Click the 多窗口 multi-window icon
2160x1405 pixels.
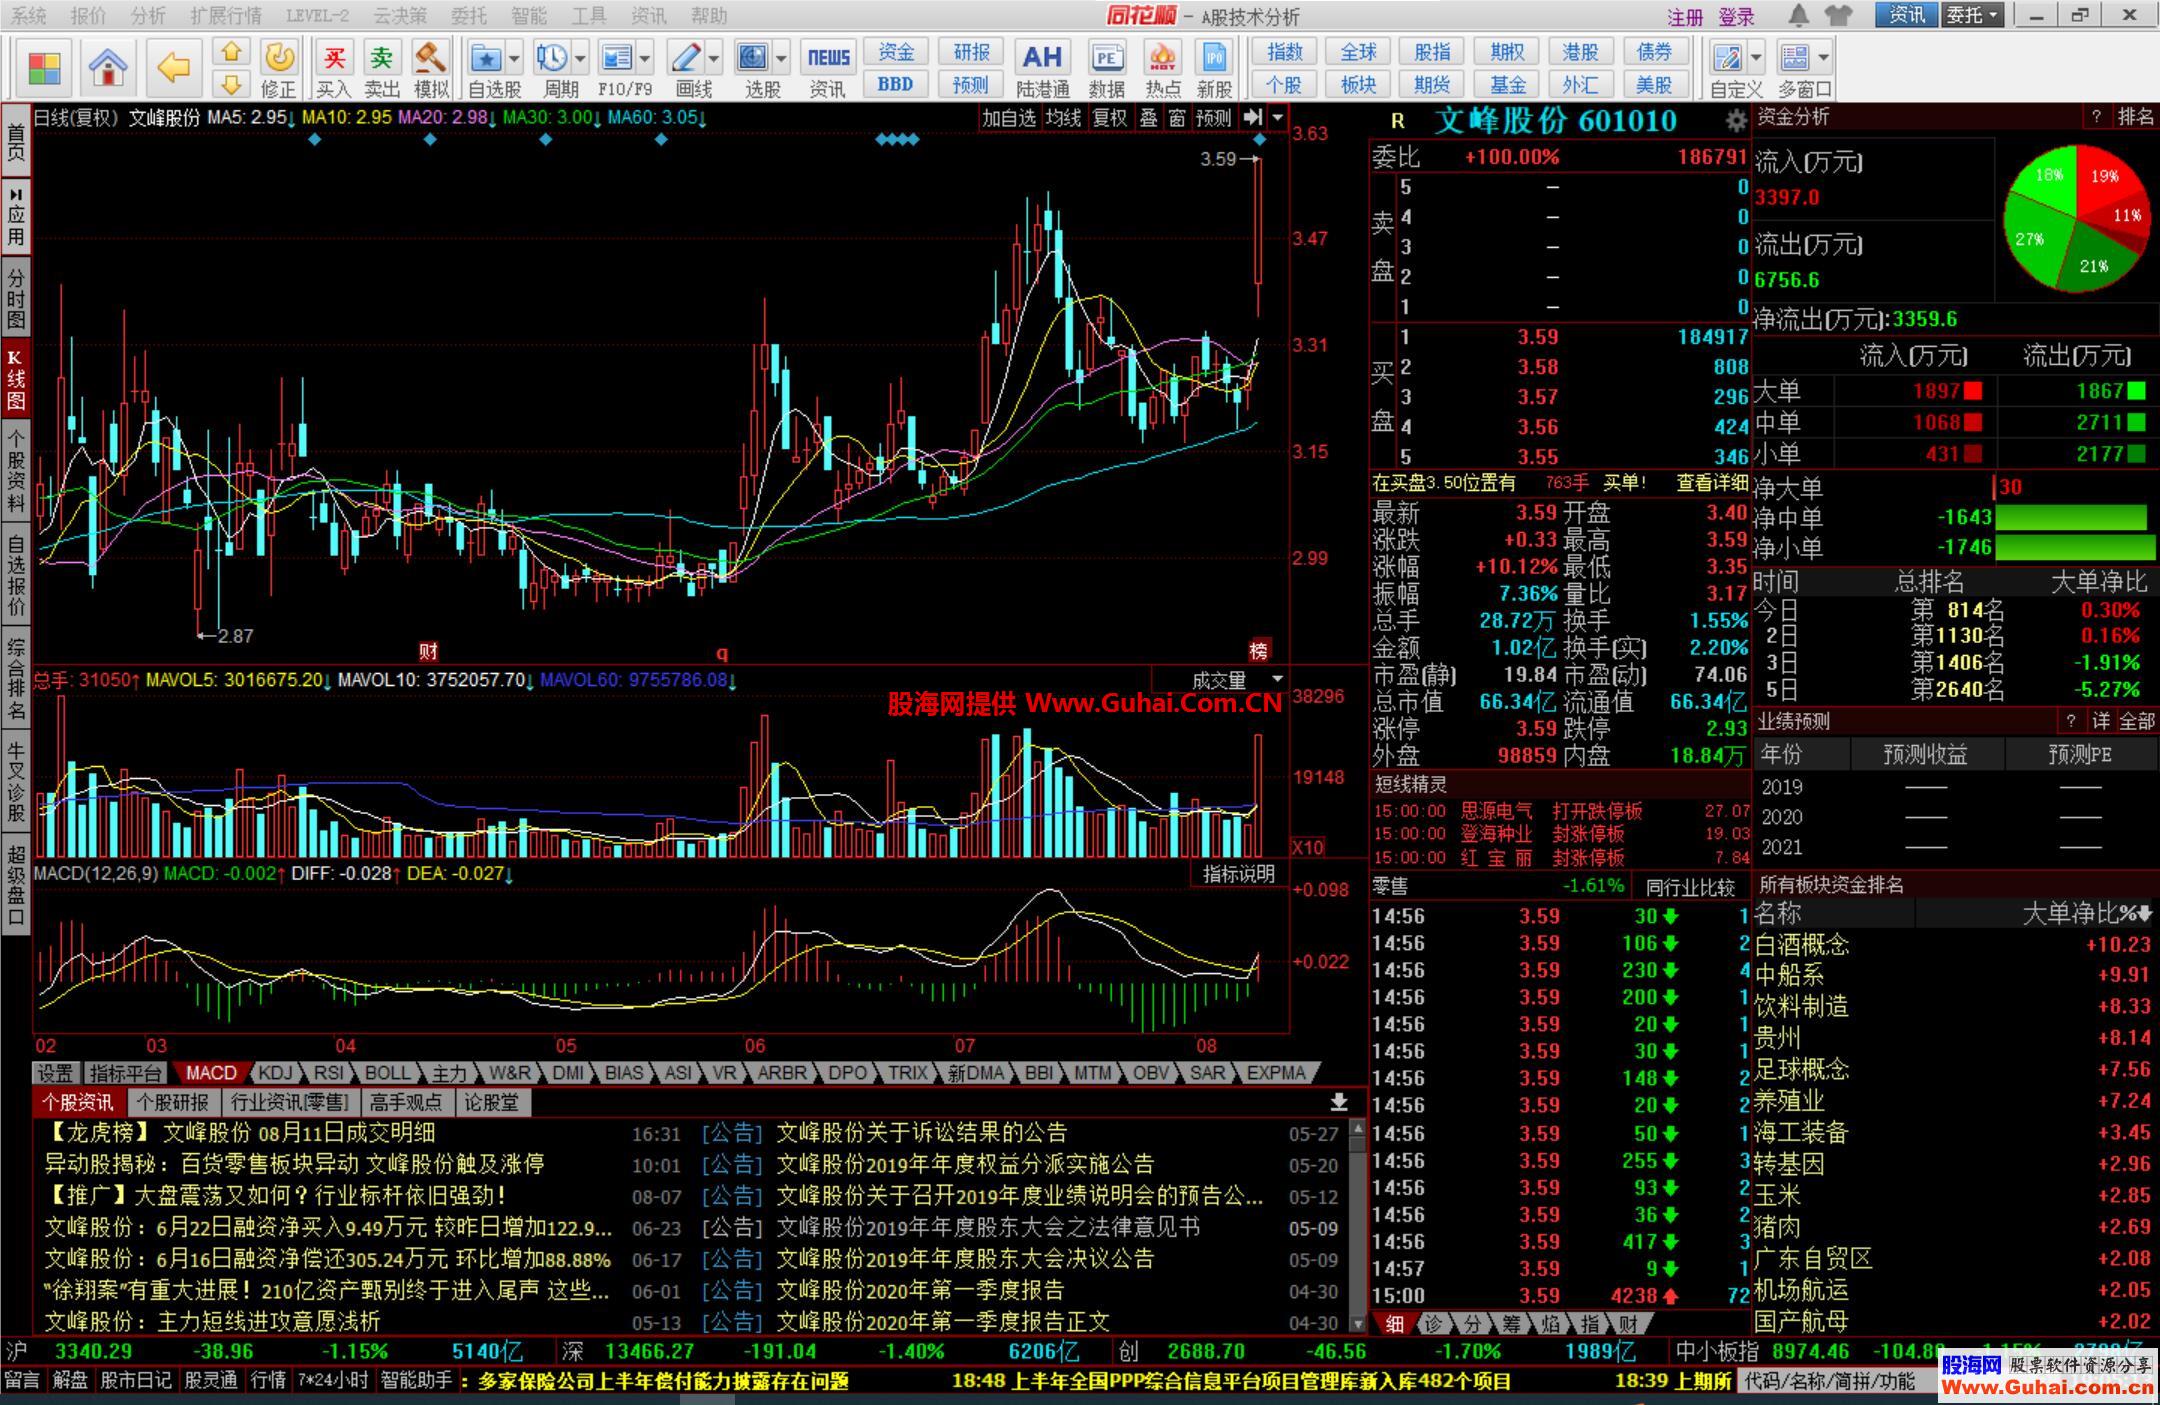[x=1796, y=57]
